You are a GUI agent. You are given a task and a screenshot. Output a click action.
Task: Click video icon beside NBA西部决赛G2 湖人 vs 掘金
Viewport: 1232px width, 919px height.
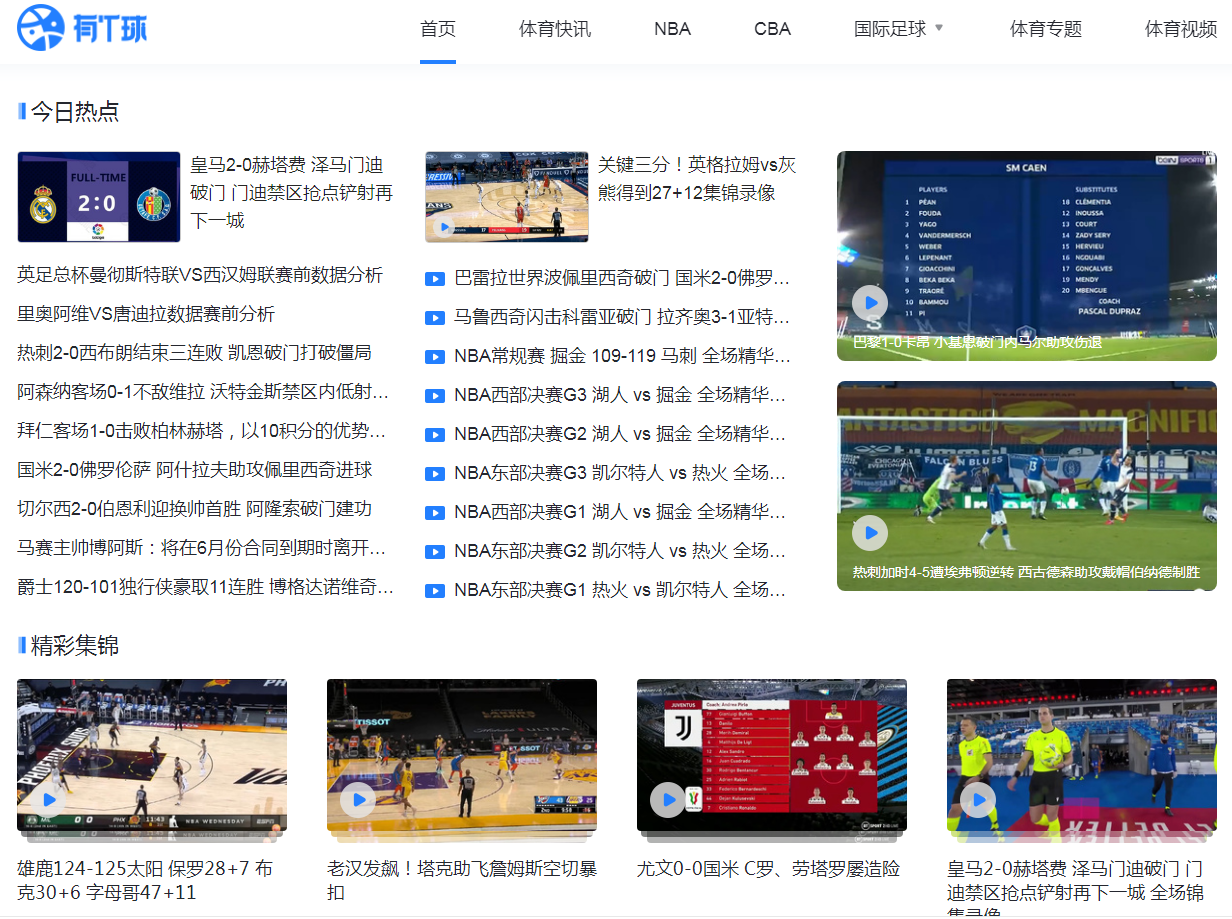435,435
